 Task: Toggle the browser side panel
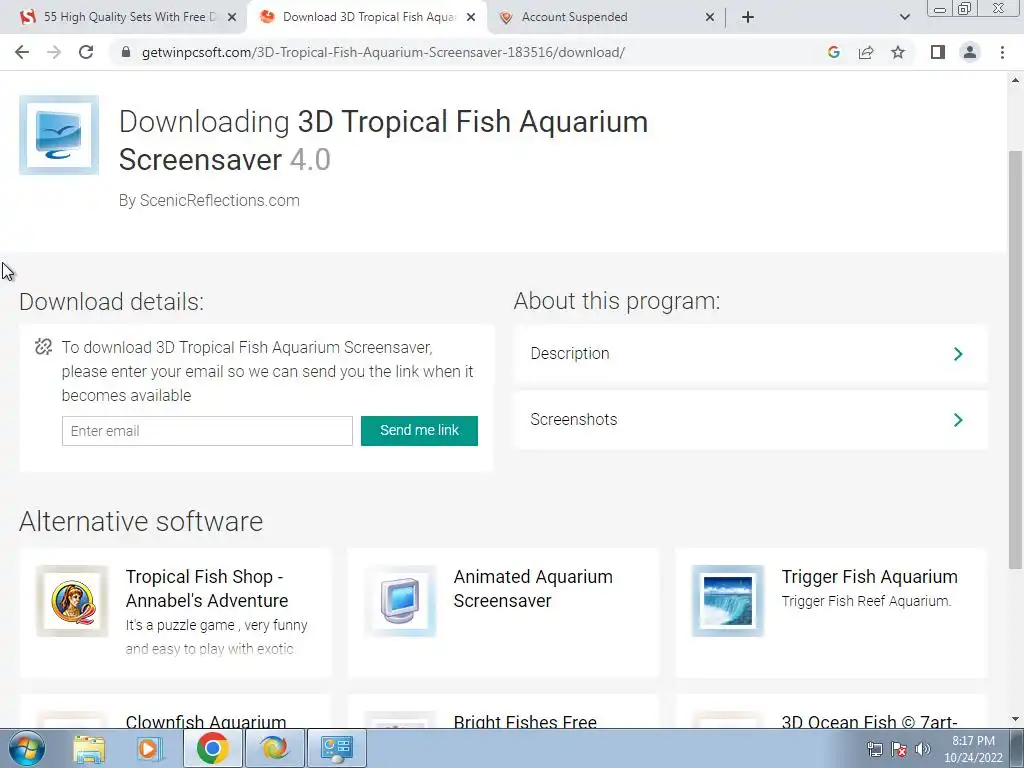[x=938, y=52]
